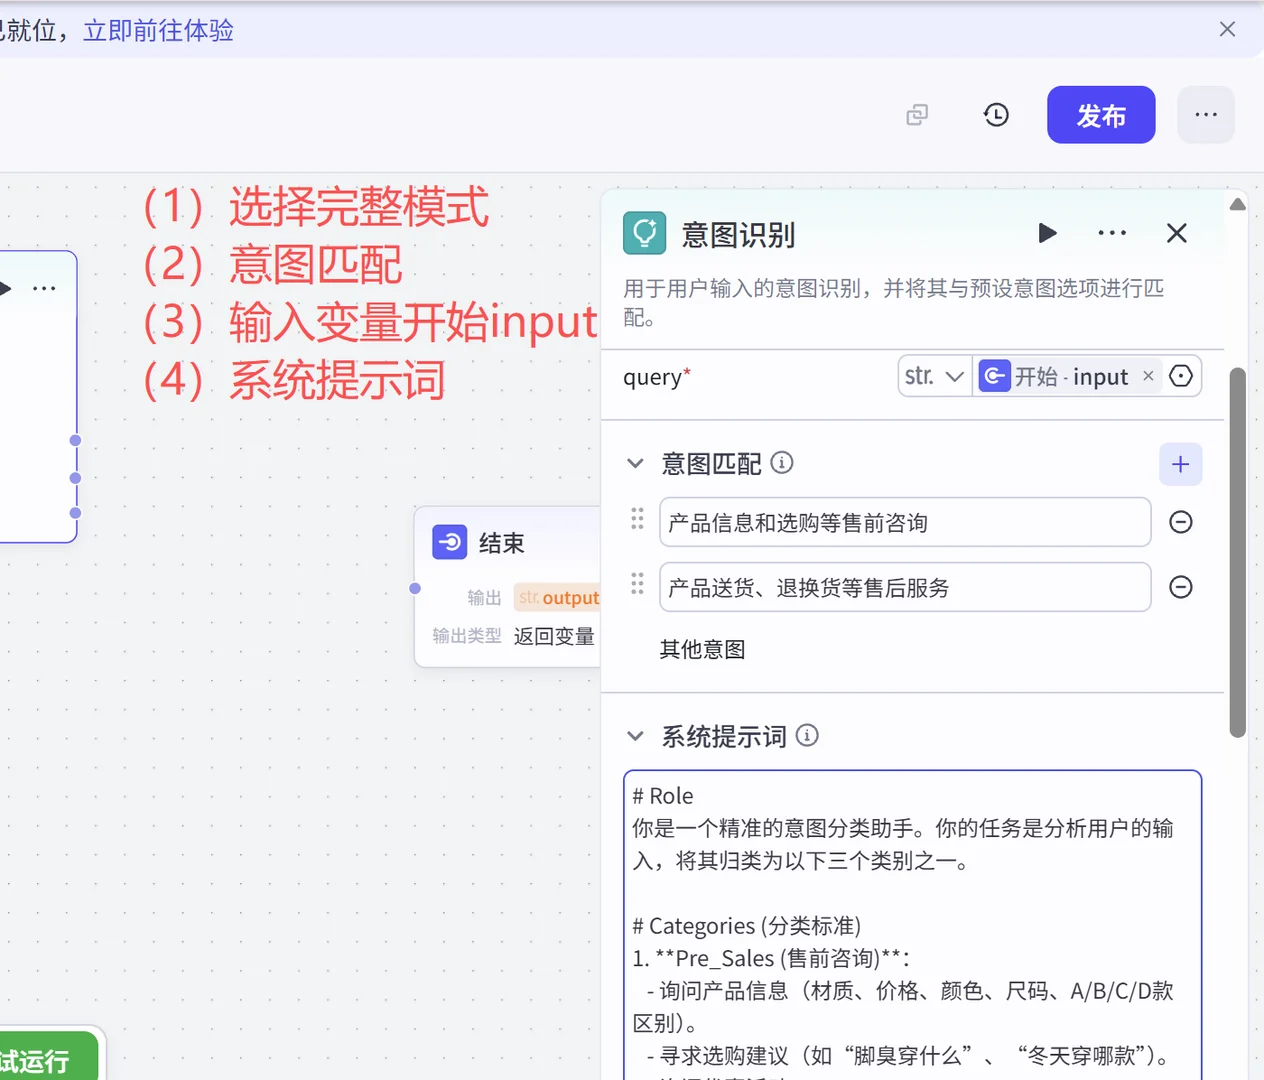The width and height of the screenshot is (1264, 1080).
Task: Click the 意图识别 node lightbulb icon
Action: pyautogui.click(x=645, y=233)
